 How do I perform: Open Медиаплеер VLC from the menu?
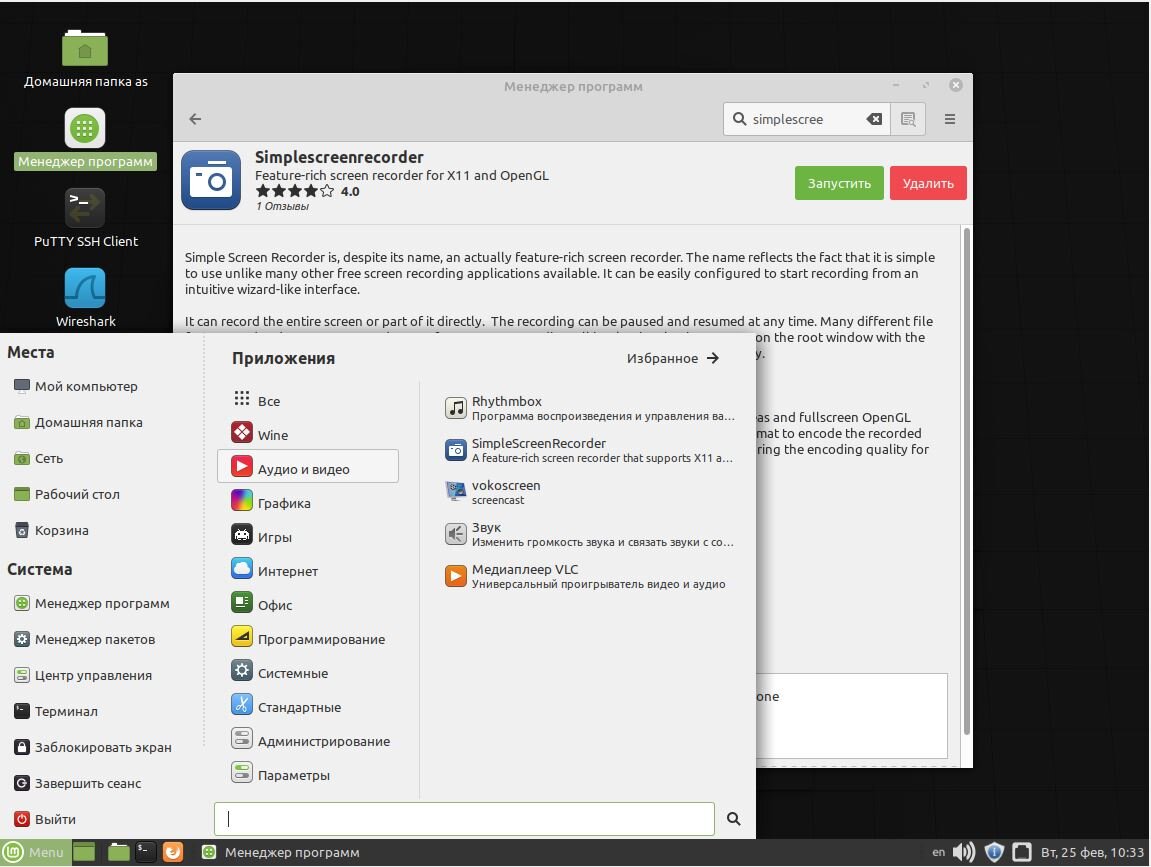tap(589, 576)
